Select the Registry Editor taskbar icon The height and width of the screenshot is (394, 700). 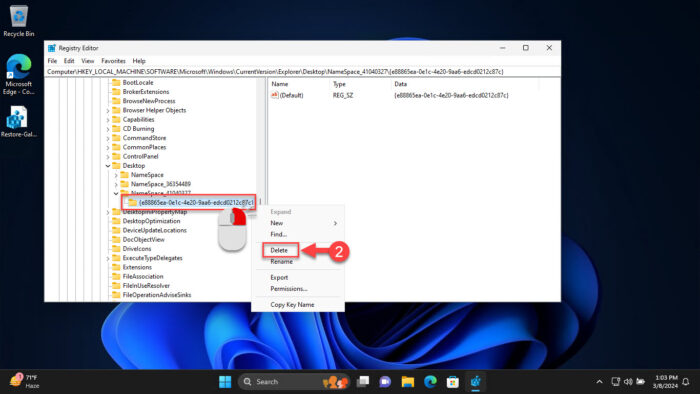(475, 382)
